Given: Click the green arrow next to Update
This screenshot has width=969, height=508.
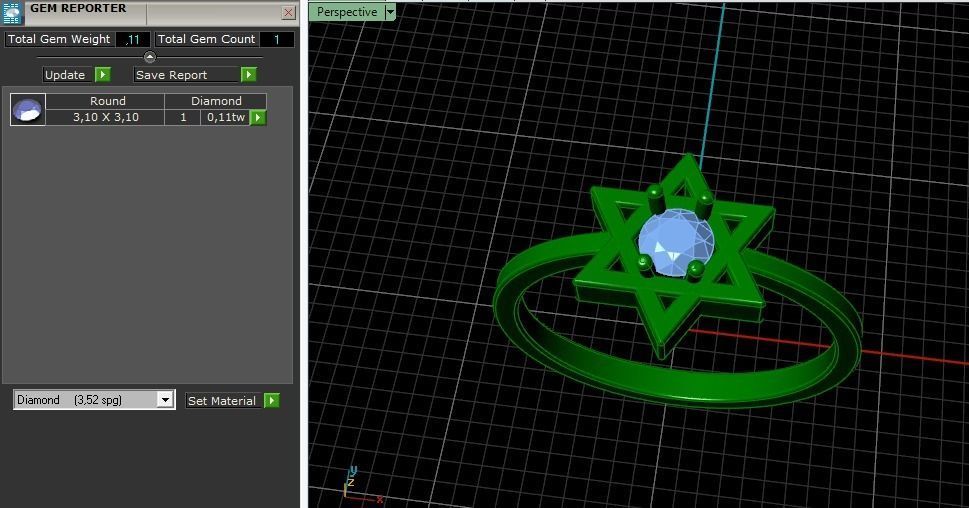Looking at the screenshot, I should coord(103,75).
